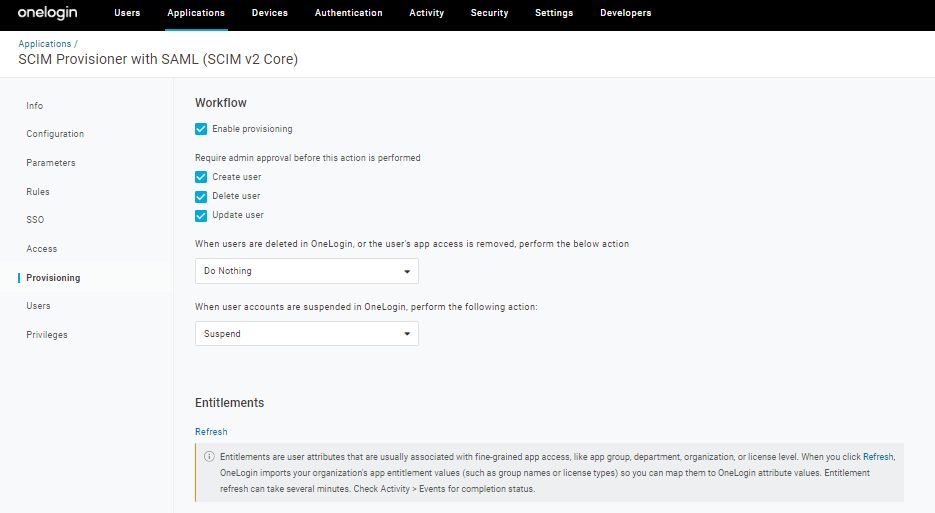Go to the SSO sidebar section
Image resolution: width=935 pixels, height=513 pixels.
pyautogui.click(x=35, y=220)
